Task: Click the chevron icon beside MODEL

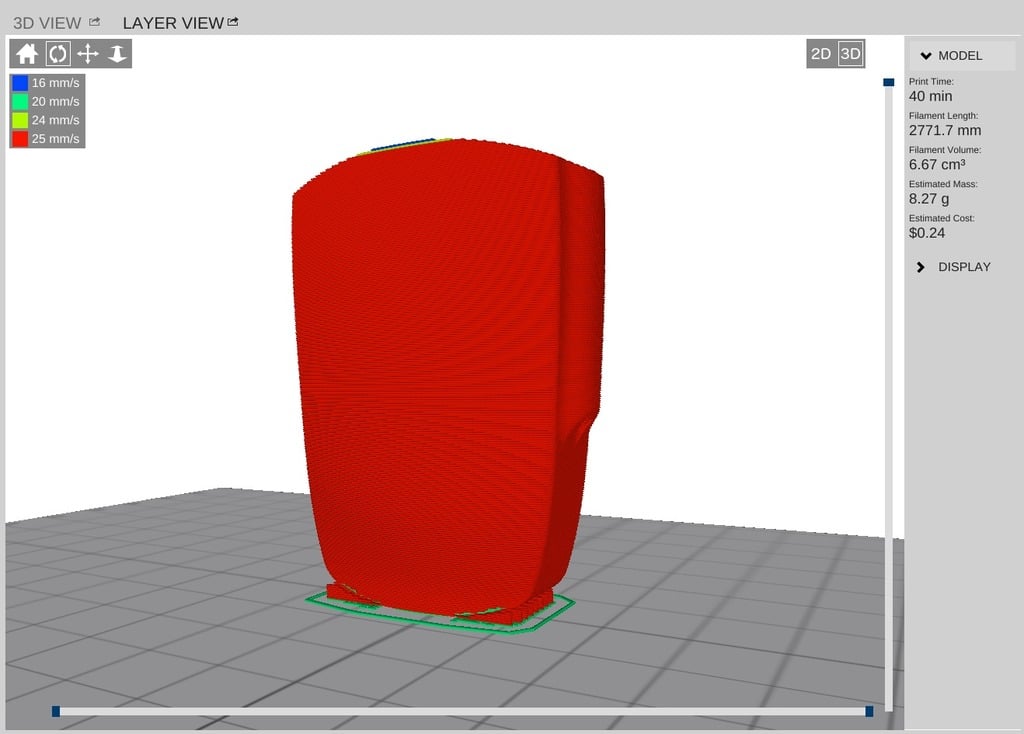Action: [926, 56]
